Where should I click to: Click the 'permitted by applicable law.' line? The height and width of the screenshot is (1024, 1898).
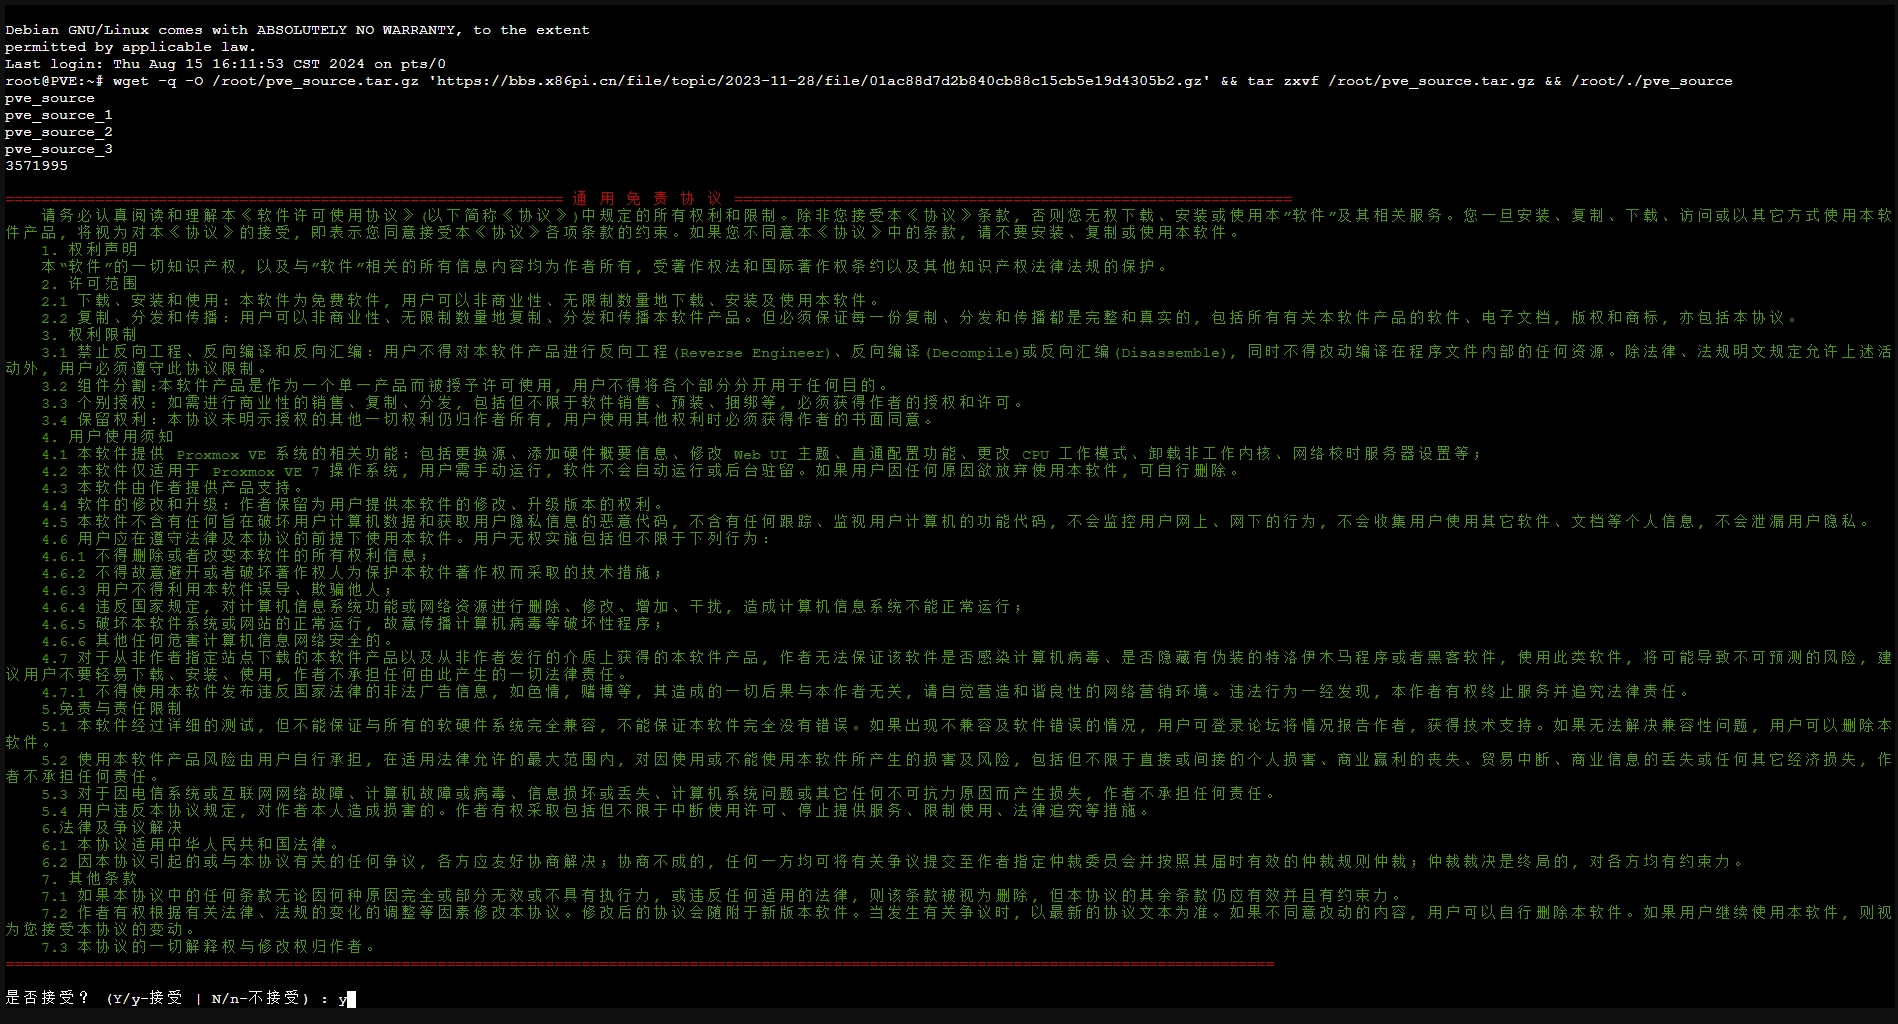[x=130, y=47]
